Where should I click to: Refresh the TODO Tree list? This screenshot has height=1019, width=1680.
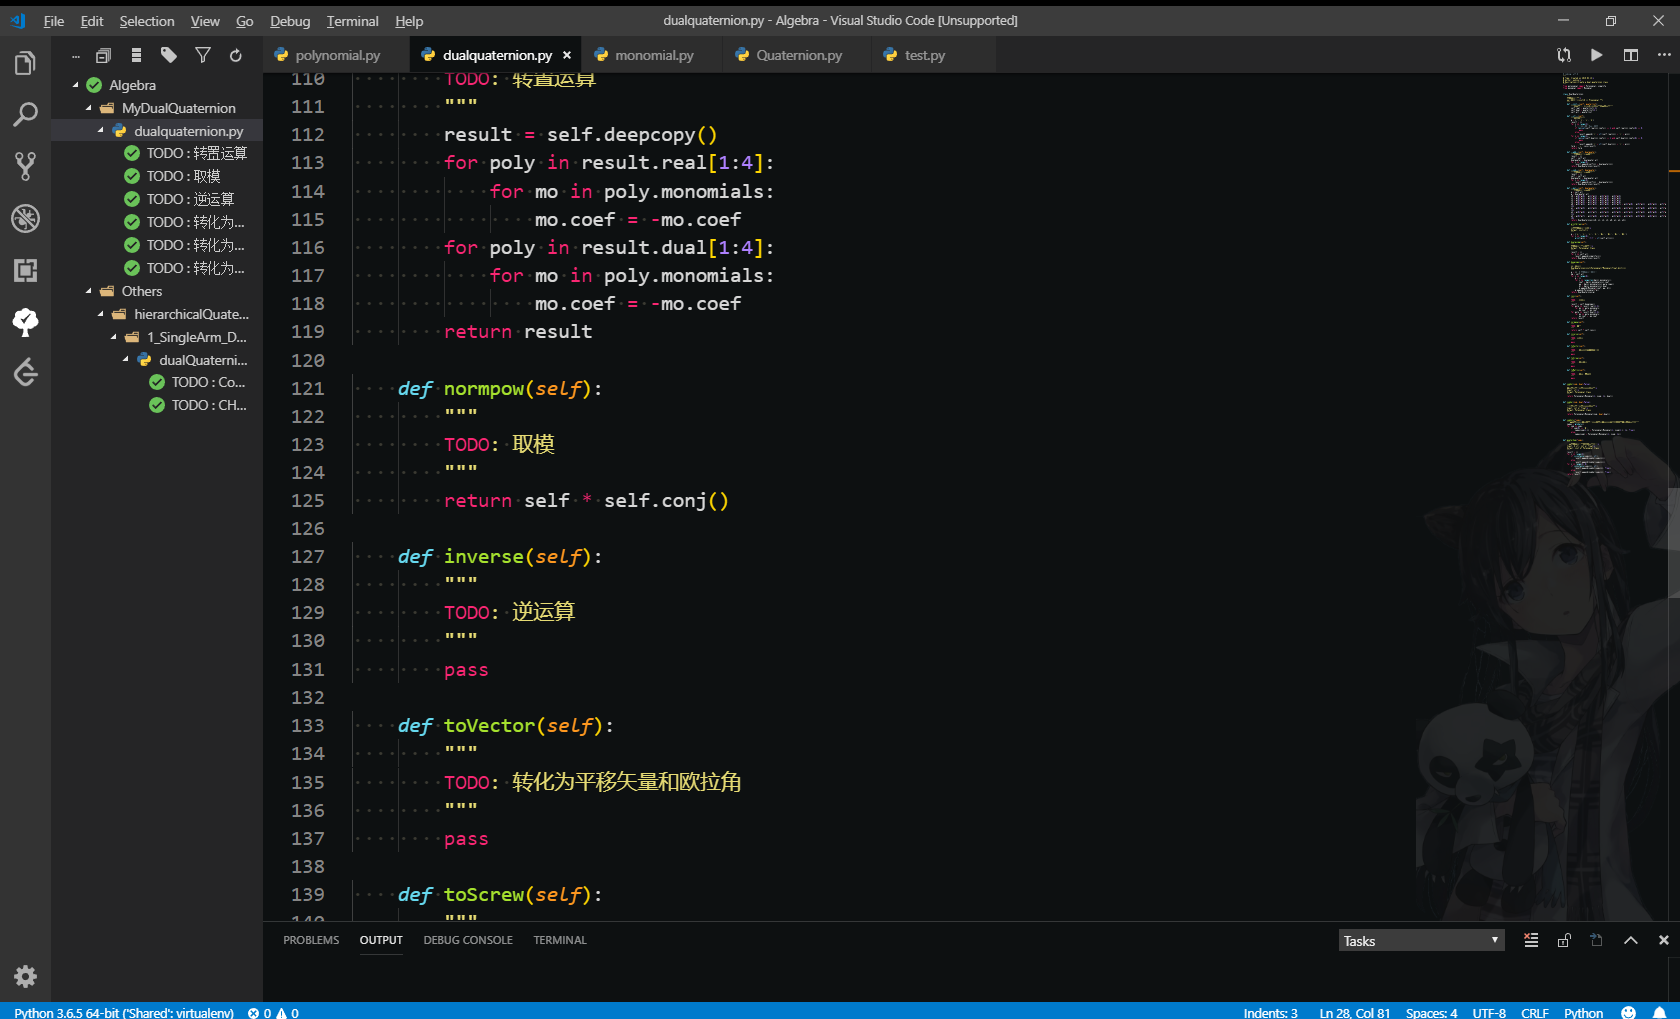coord(236,55)
